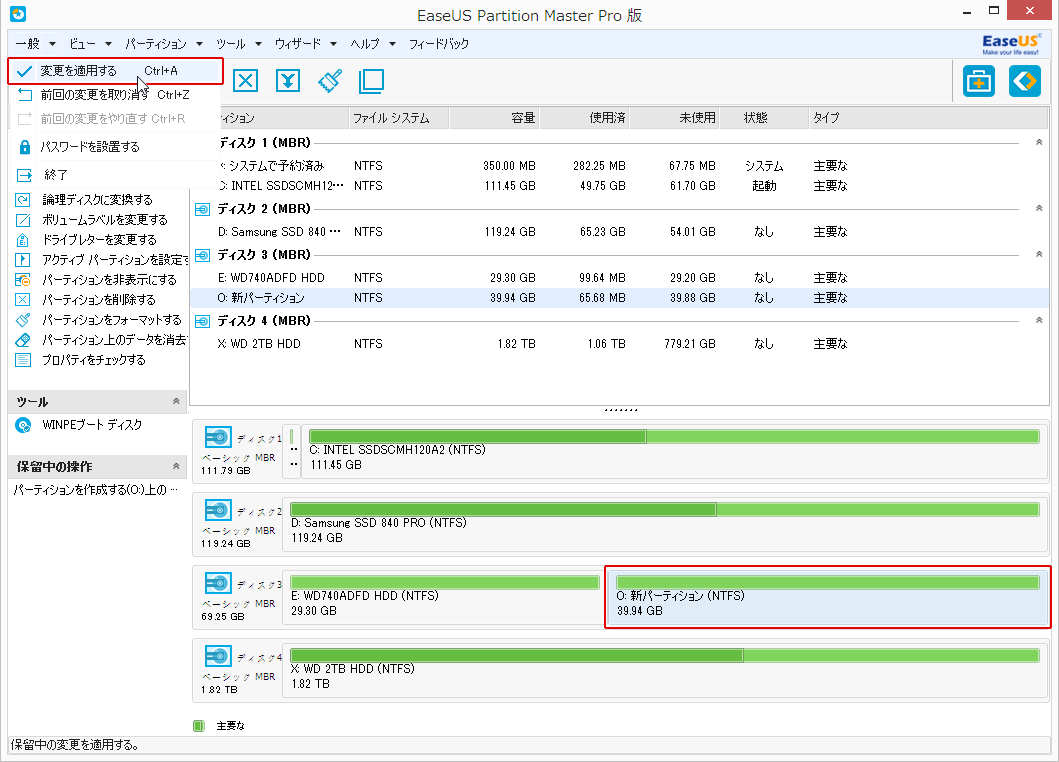The height and width of the screenshot is (762, 1059).
Task: Select the O: 新パーティション block in disk map
Action: pyautogui.click(x=828, y=598)
